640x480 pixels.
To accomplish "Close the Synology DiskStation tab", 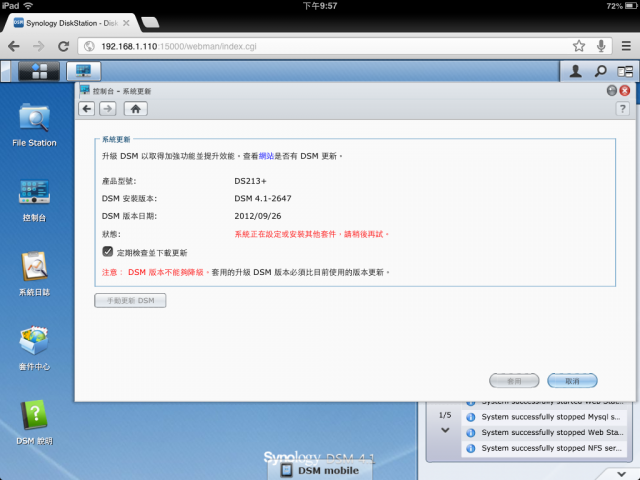I will [127, 23].
